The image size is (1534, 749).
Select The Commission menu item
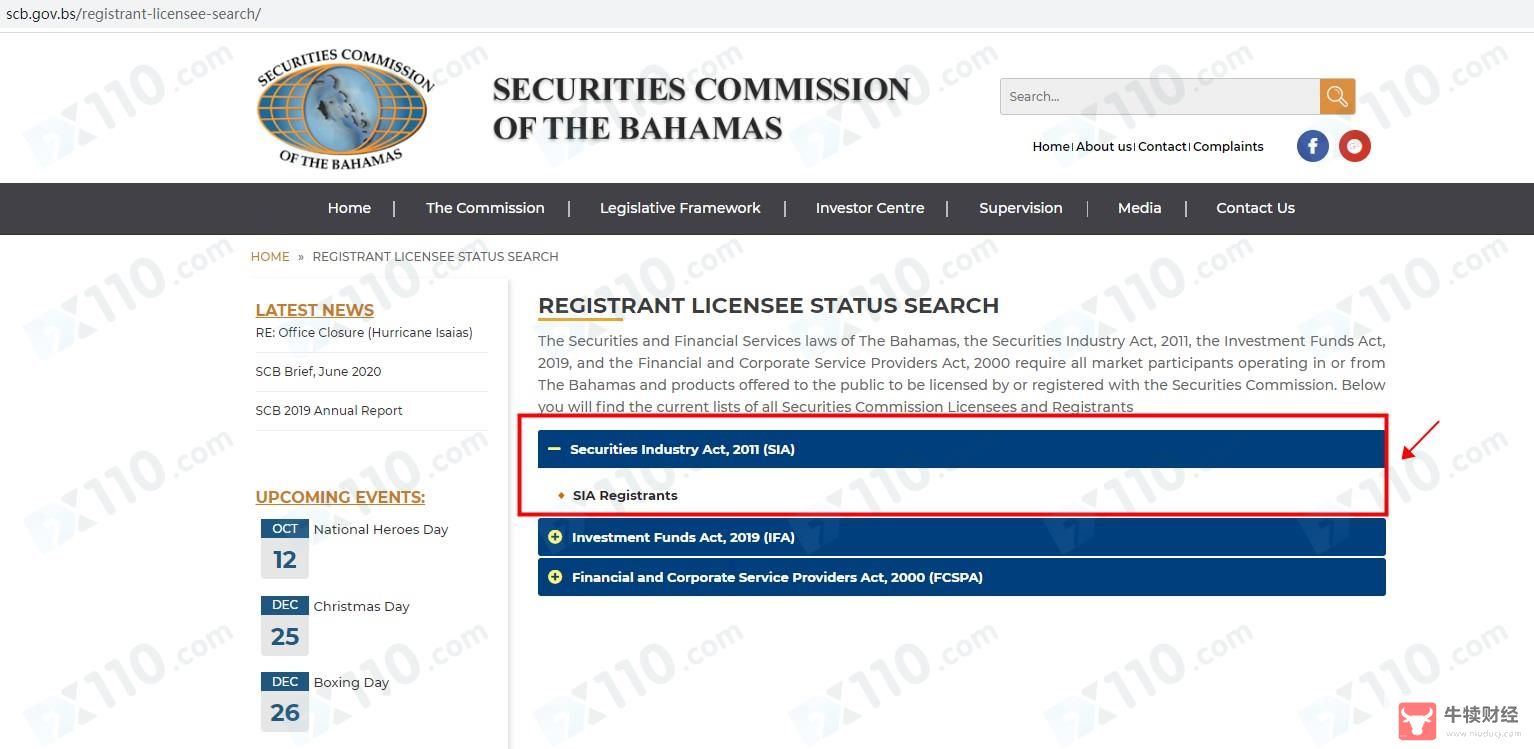[485, 208]
